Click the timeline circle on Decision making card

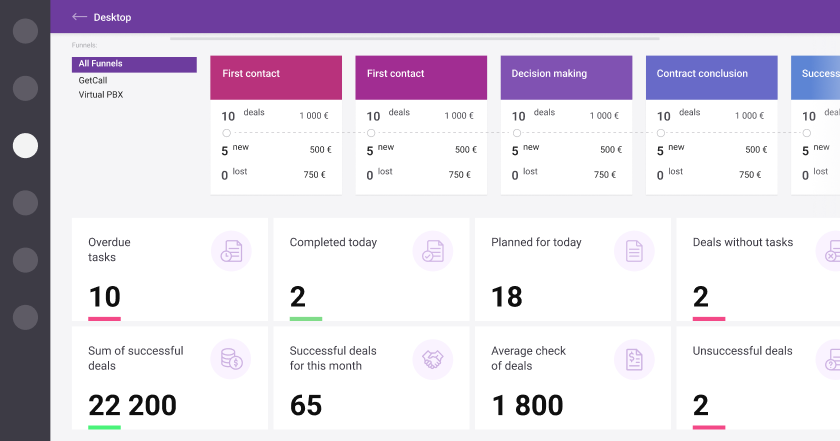click(x=516, y=132)
